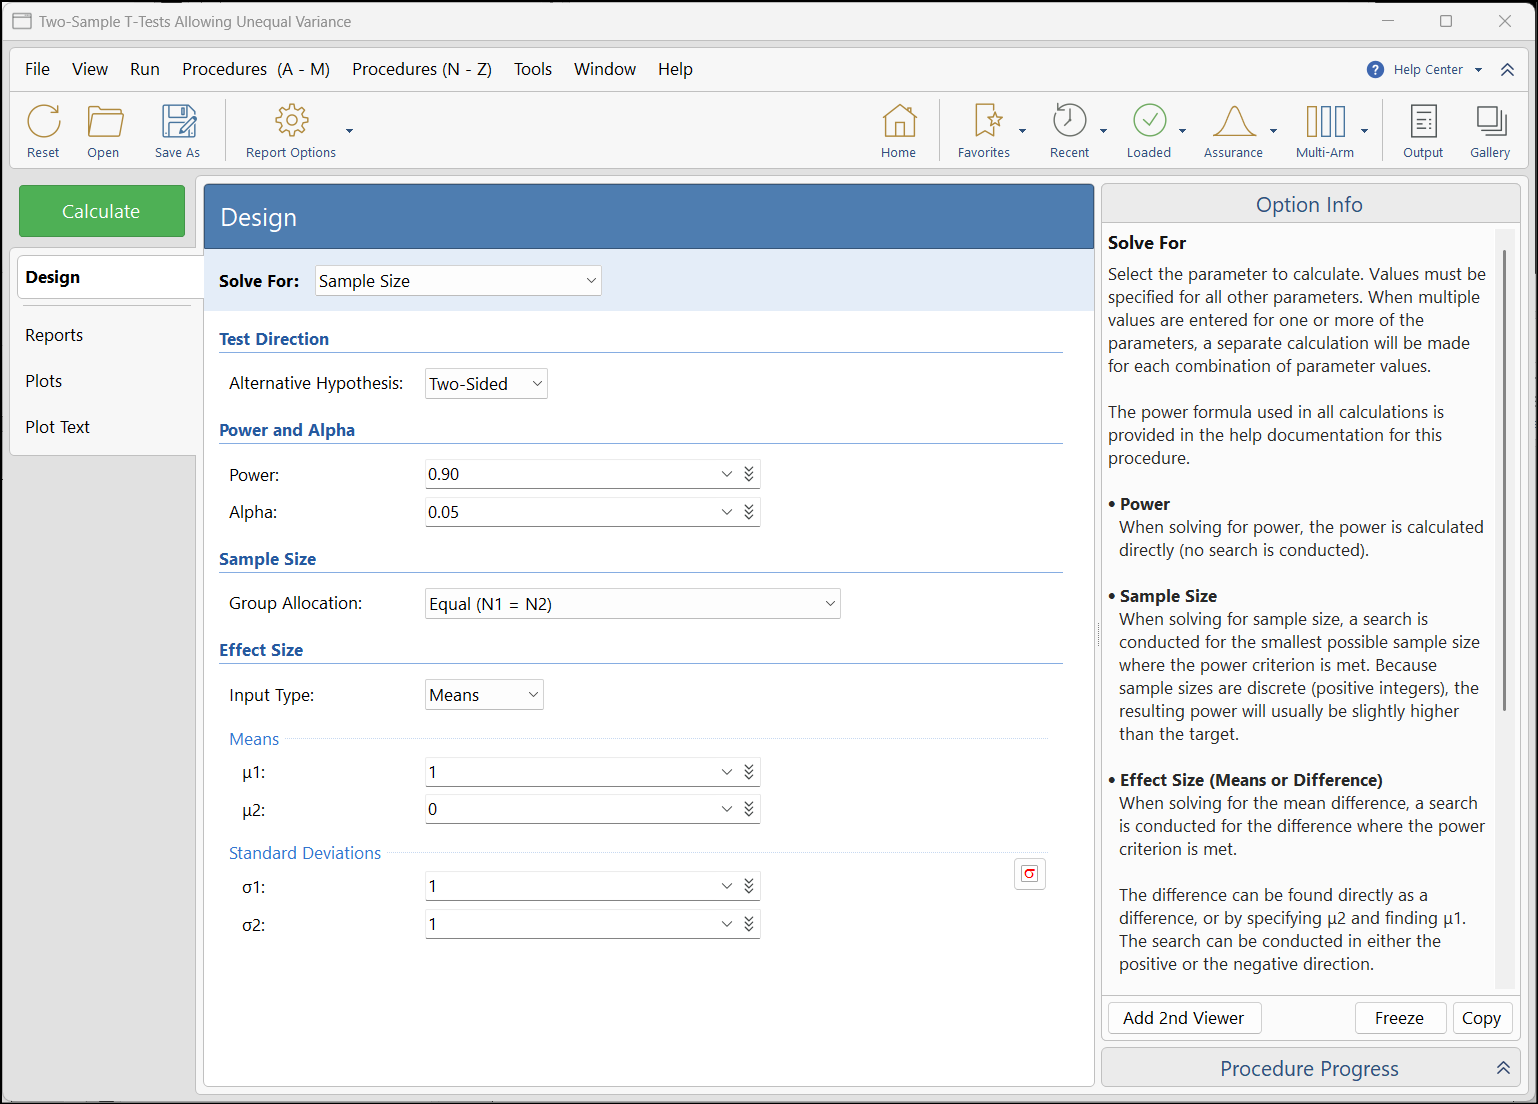
Task: Click the Save As disk icon
Action: tap(179, 122)
